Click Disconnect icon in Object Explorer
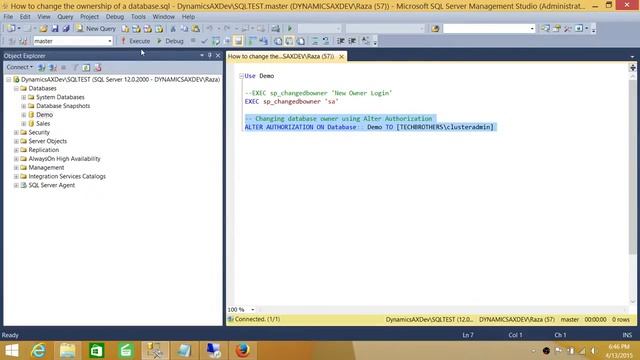Screen dimensions: 640x360 (53, 67)
